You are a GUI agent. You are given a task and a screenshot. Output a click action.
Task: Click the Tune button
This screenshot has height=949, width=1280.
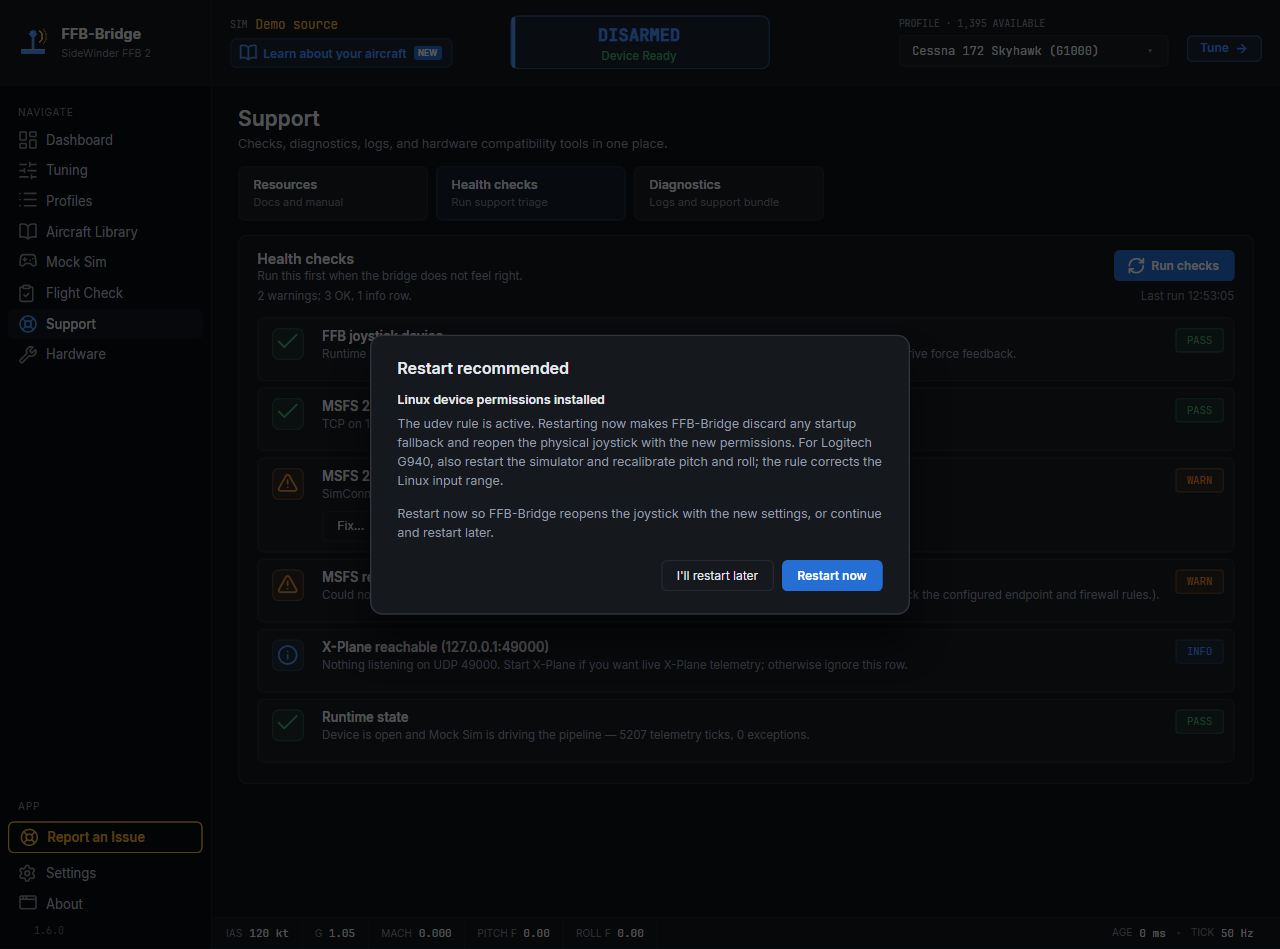pyautogui.click(x=1224, y=48)
